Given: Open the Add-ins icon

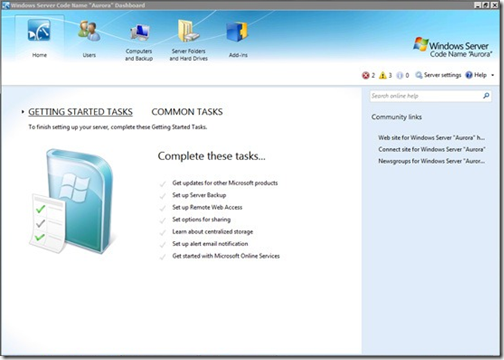Looking at the screenshot, I should [x=237, y=32].
